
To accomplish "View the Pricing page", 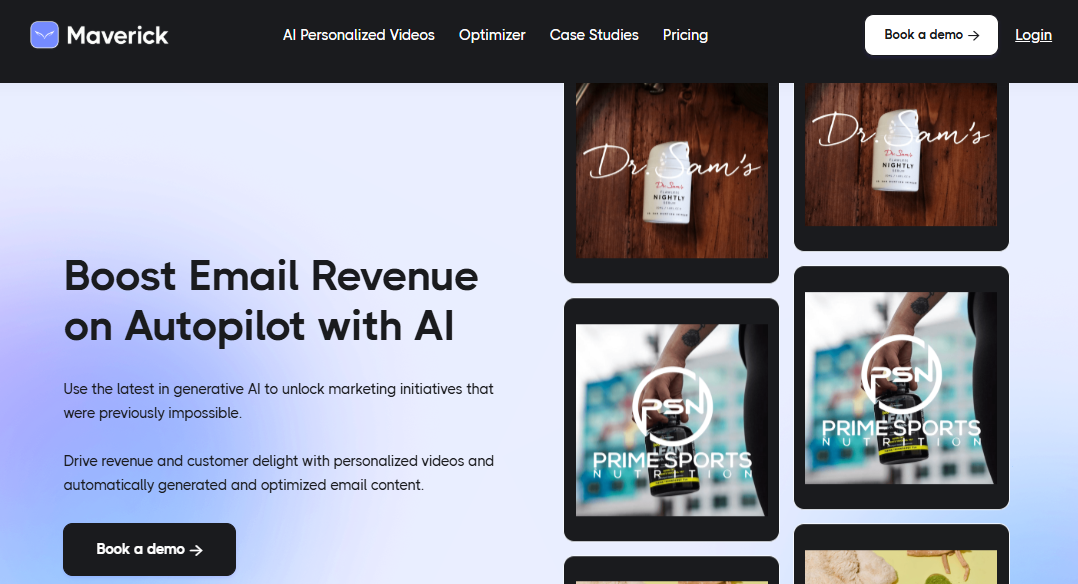I will click(x=685, y=35).
